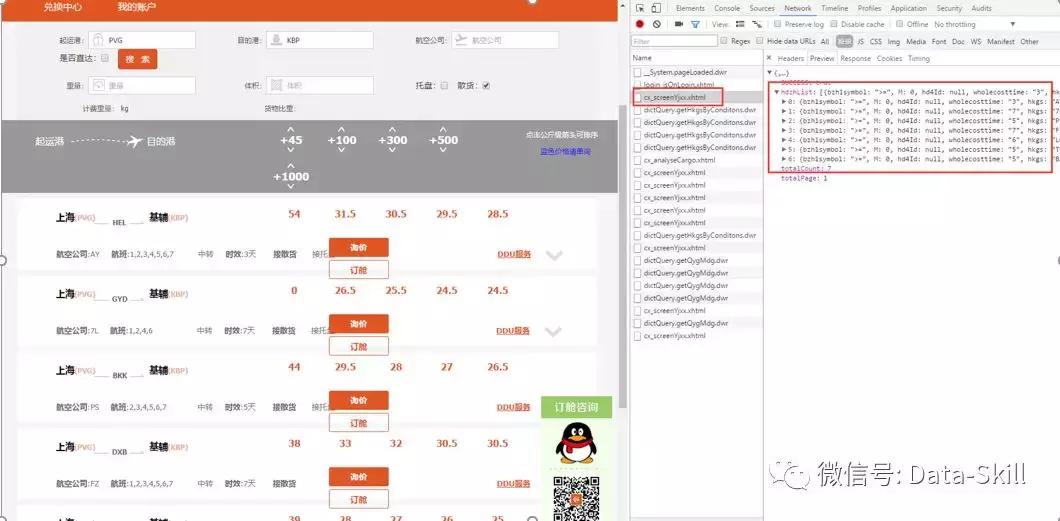Click the 目的港 destination field with KBP
1060x521 pixels.
[x=320, y=40]
